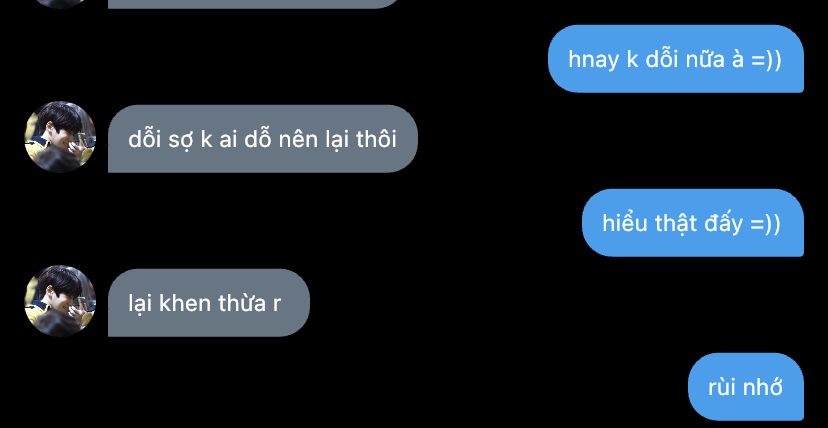Click the "=))" emoticon in "hnay" message
This screenshot has height=428, width=828.
click(x=766, y=60)
